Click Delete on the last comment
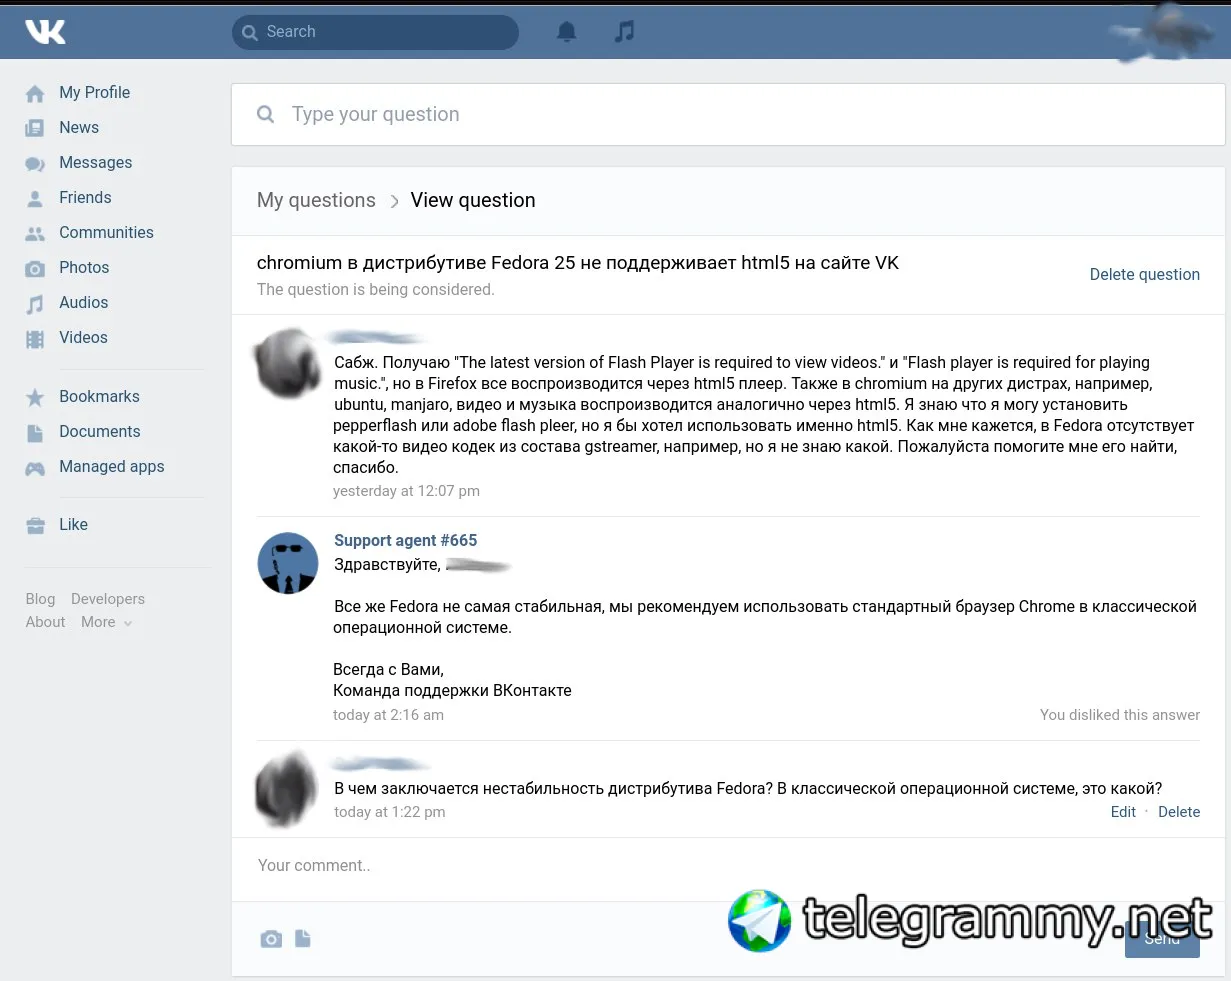Image resolution: width=1231 pixels, height=981 pixels. [x=1179, y=812]
